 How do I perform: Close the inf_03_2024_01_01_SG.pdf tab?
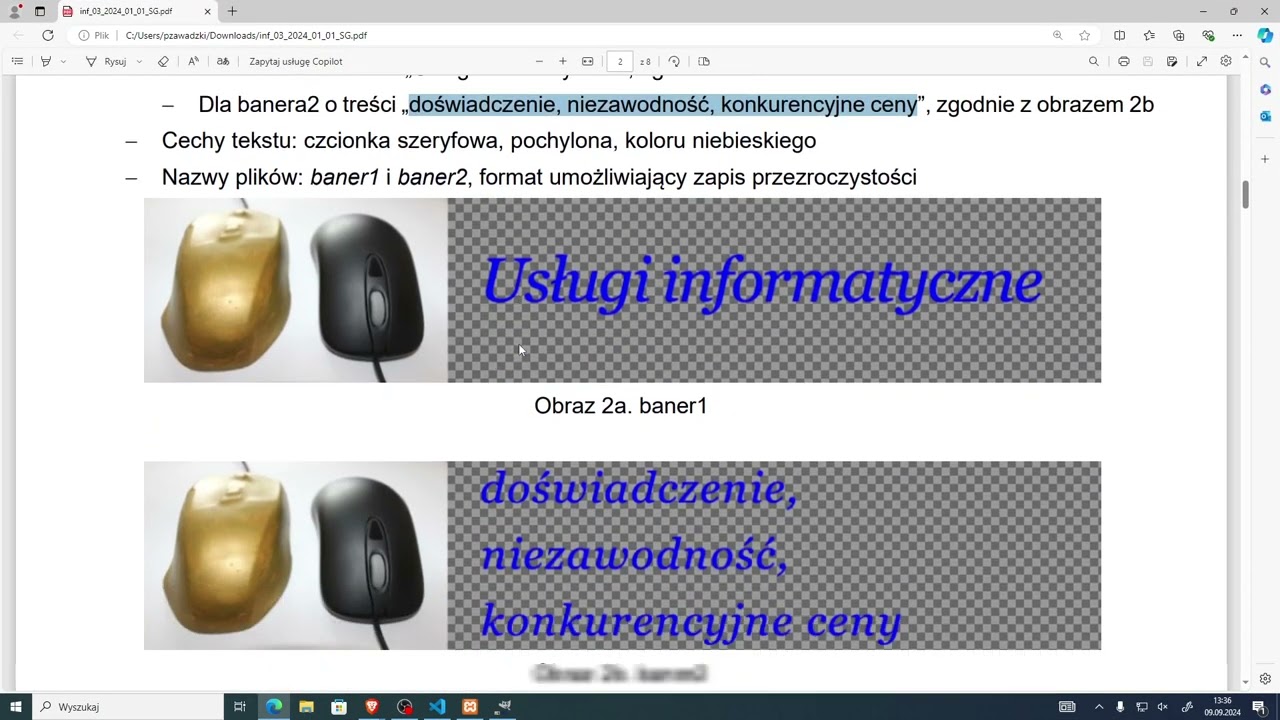(x=208, y=11)
